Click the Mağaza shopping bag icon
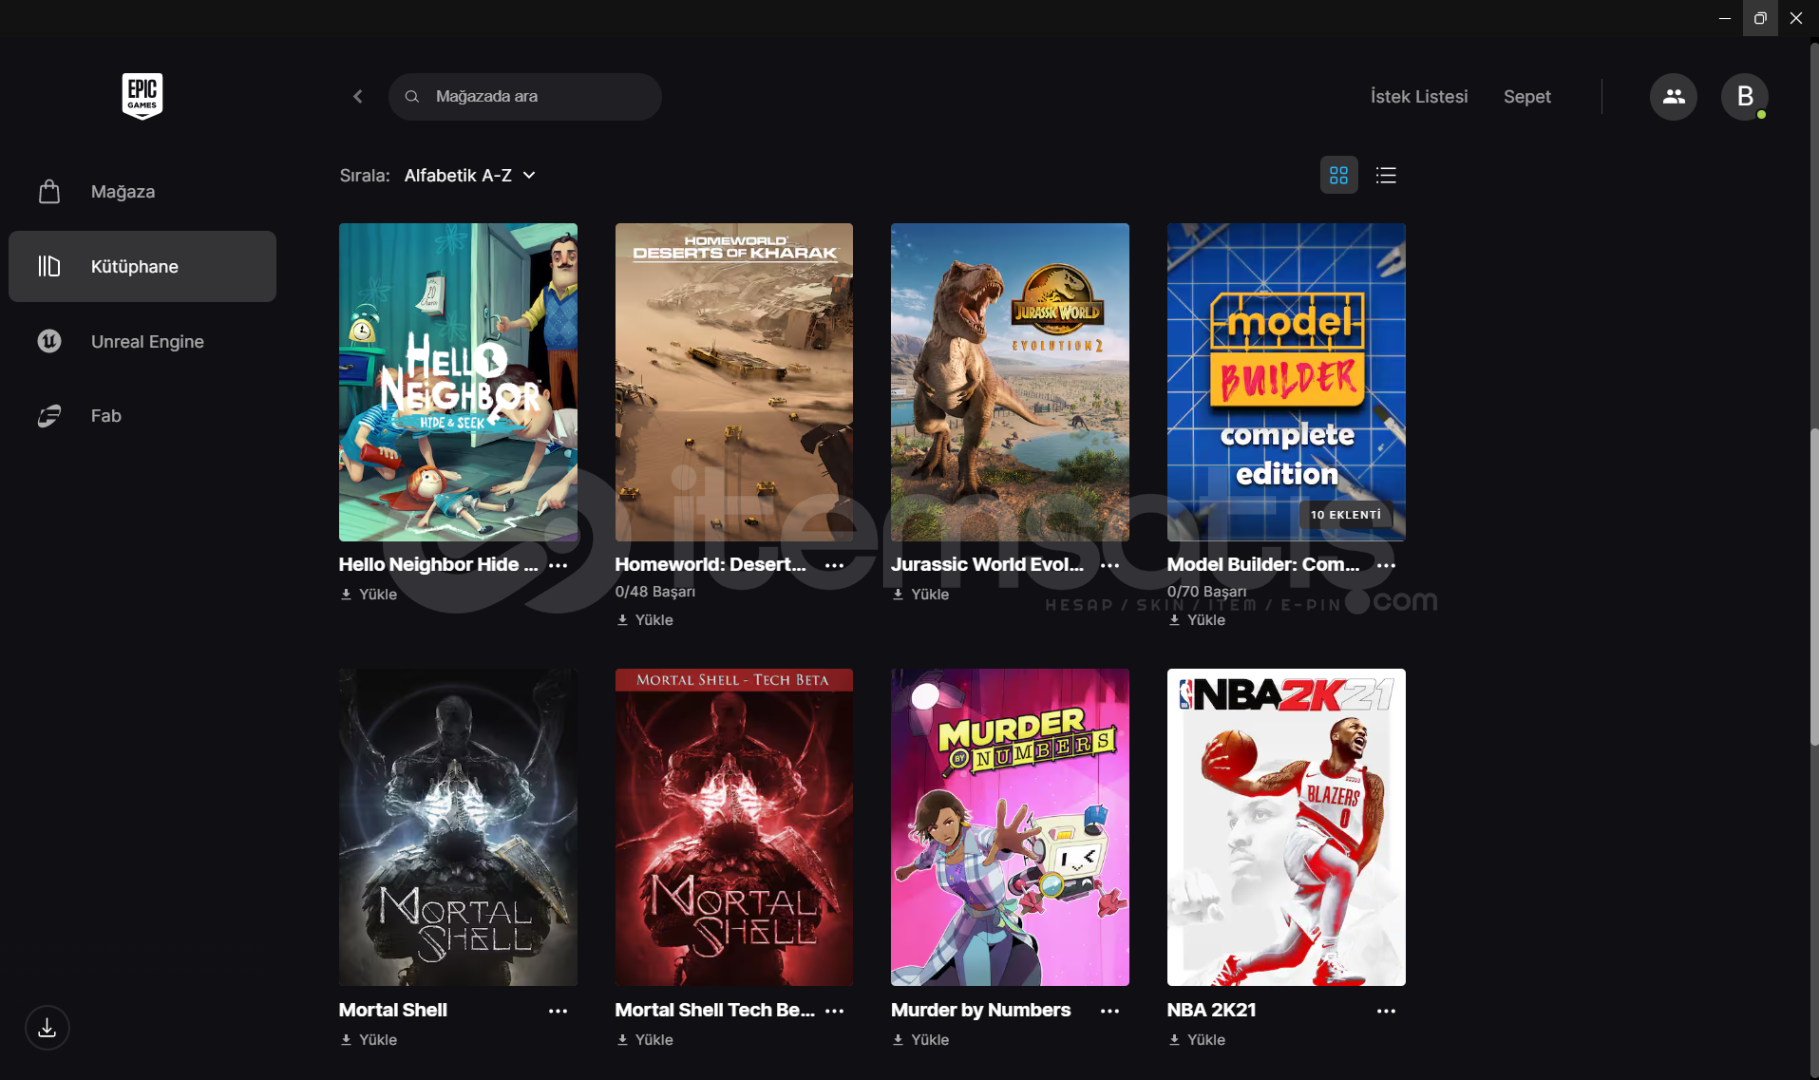Image resolution: width=1819 pixels, height=1080 pixels. pyautogui.click(x=49, y=191)
